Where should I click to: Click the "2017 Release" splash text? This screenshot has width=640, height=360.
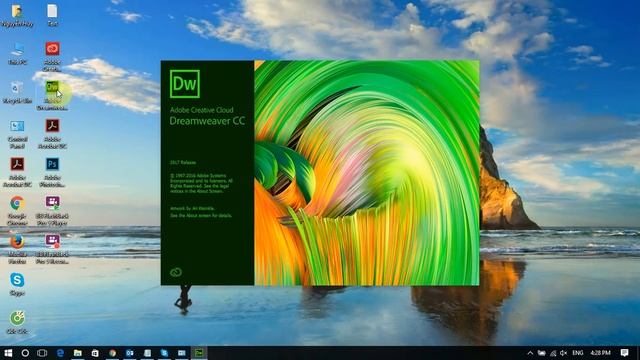[x=183, y=162]
